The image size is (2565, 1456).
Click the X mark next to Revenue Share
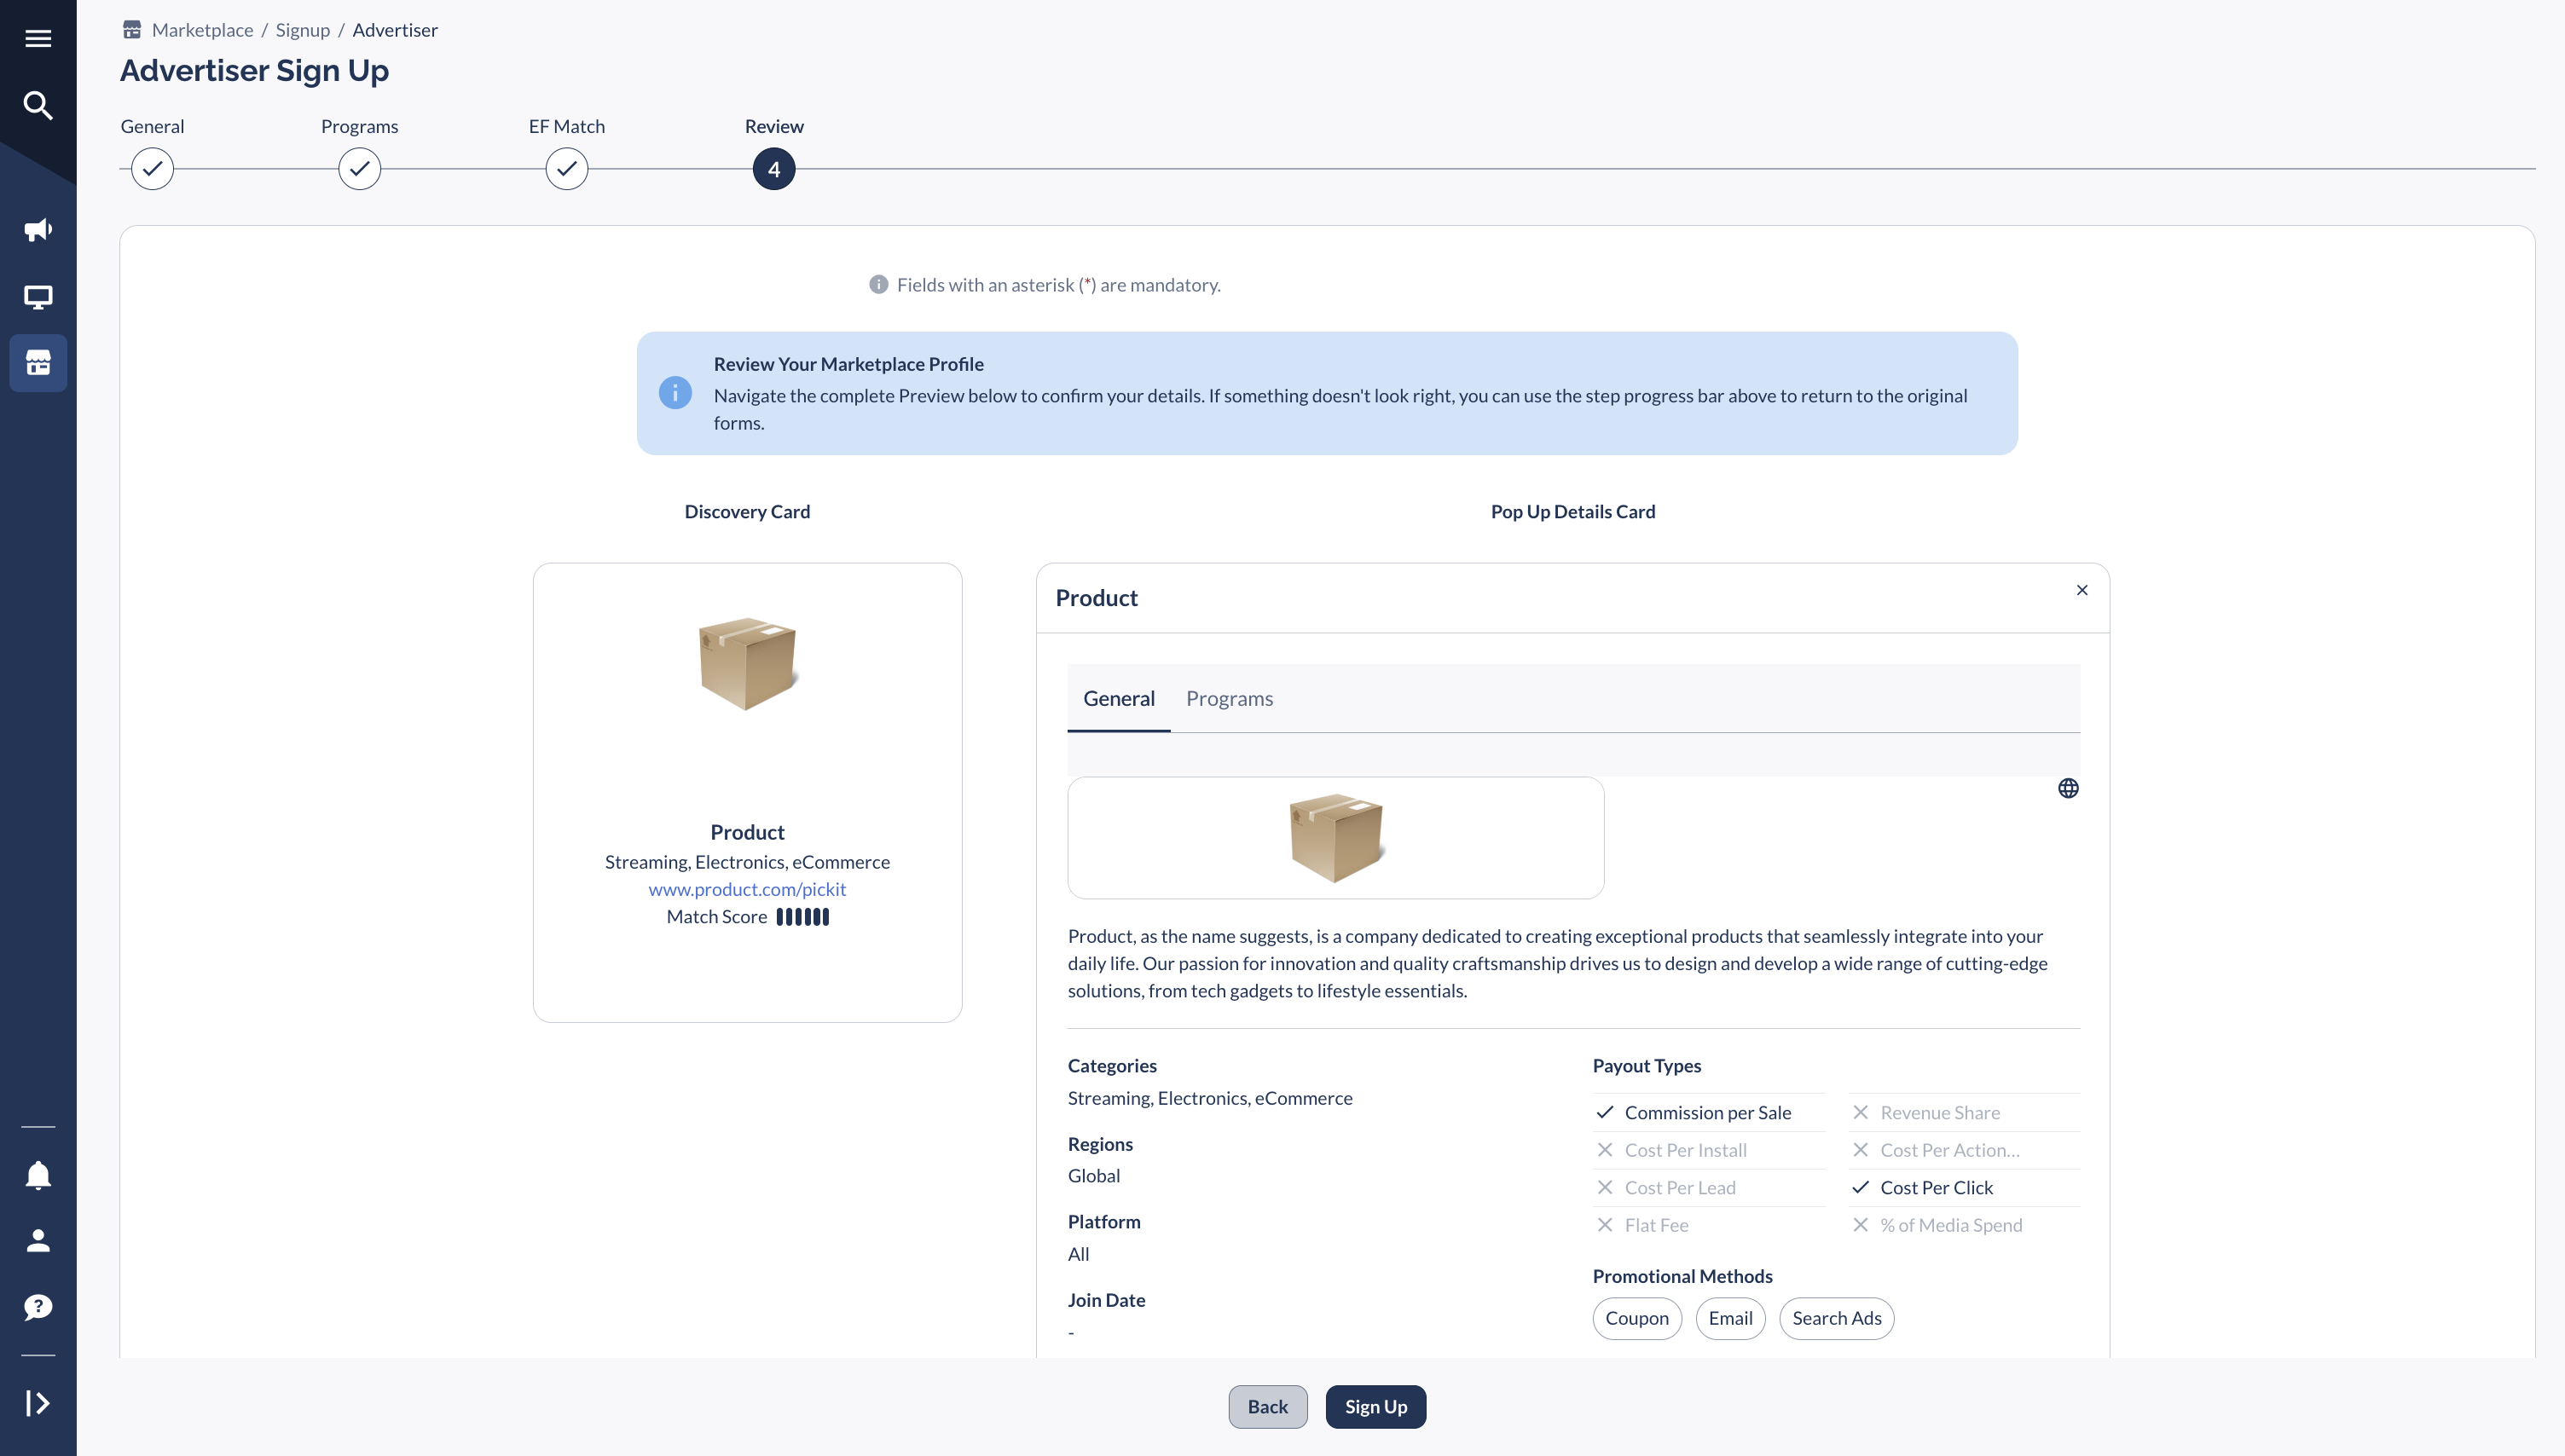[x=1860, y=1112]
